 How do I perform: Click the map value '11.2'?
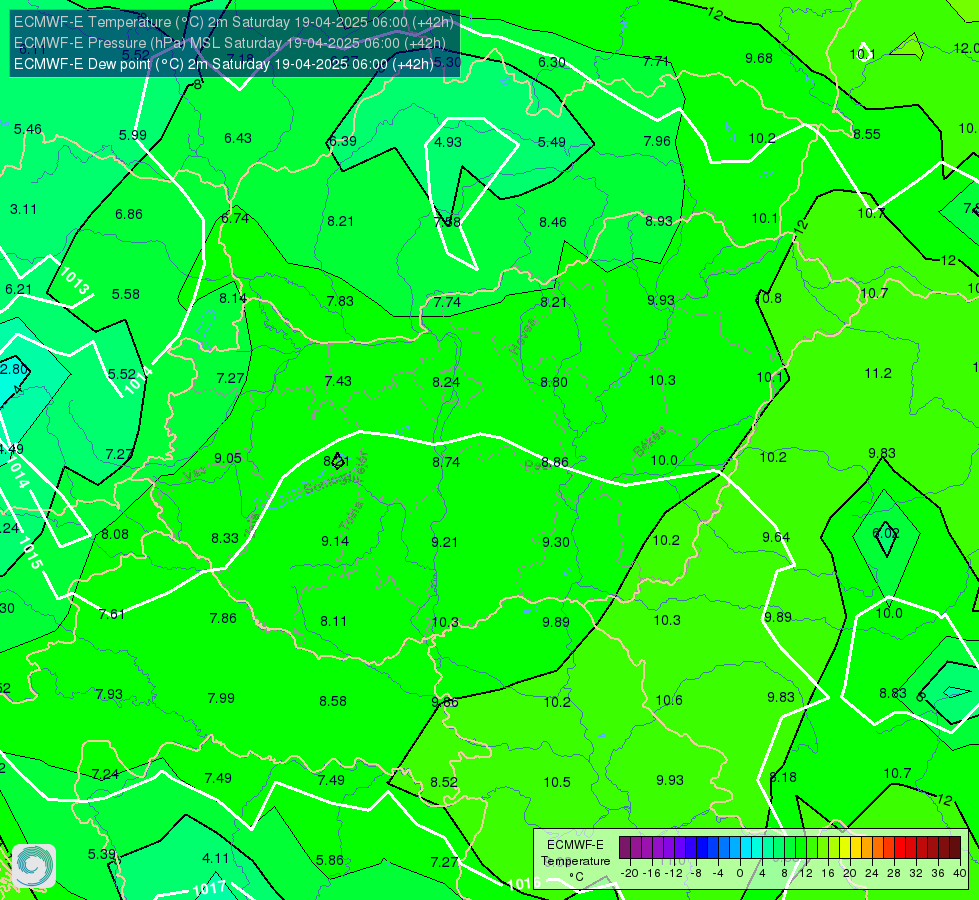[878, 373]
